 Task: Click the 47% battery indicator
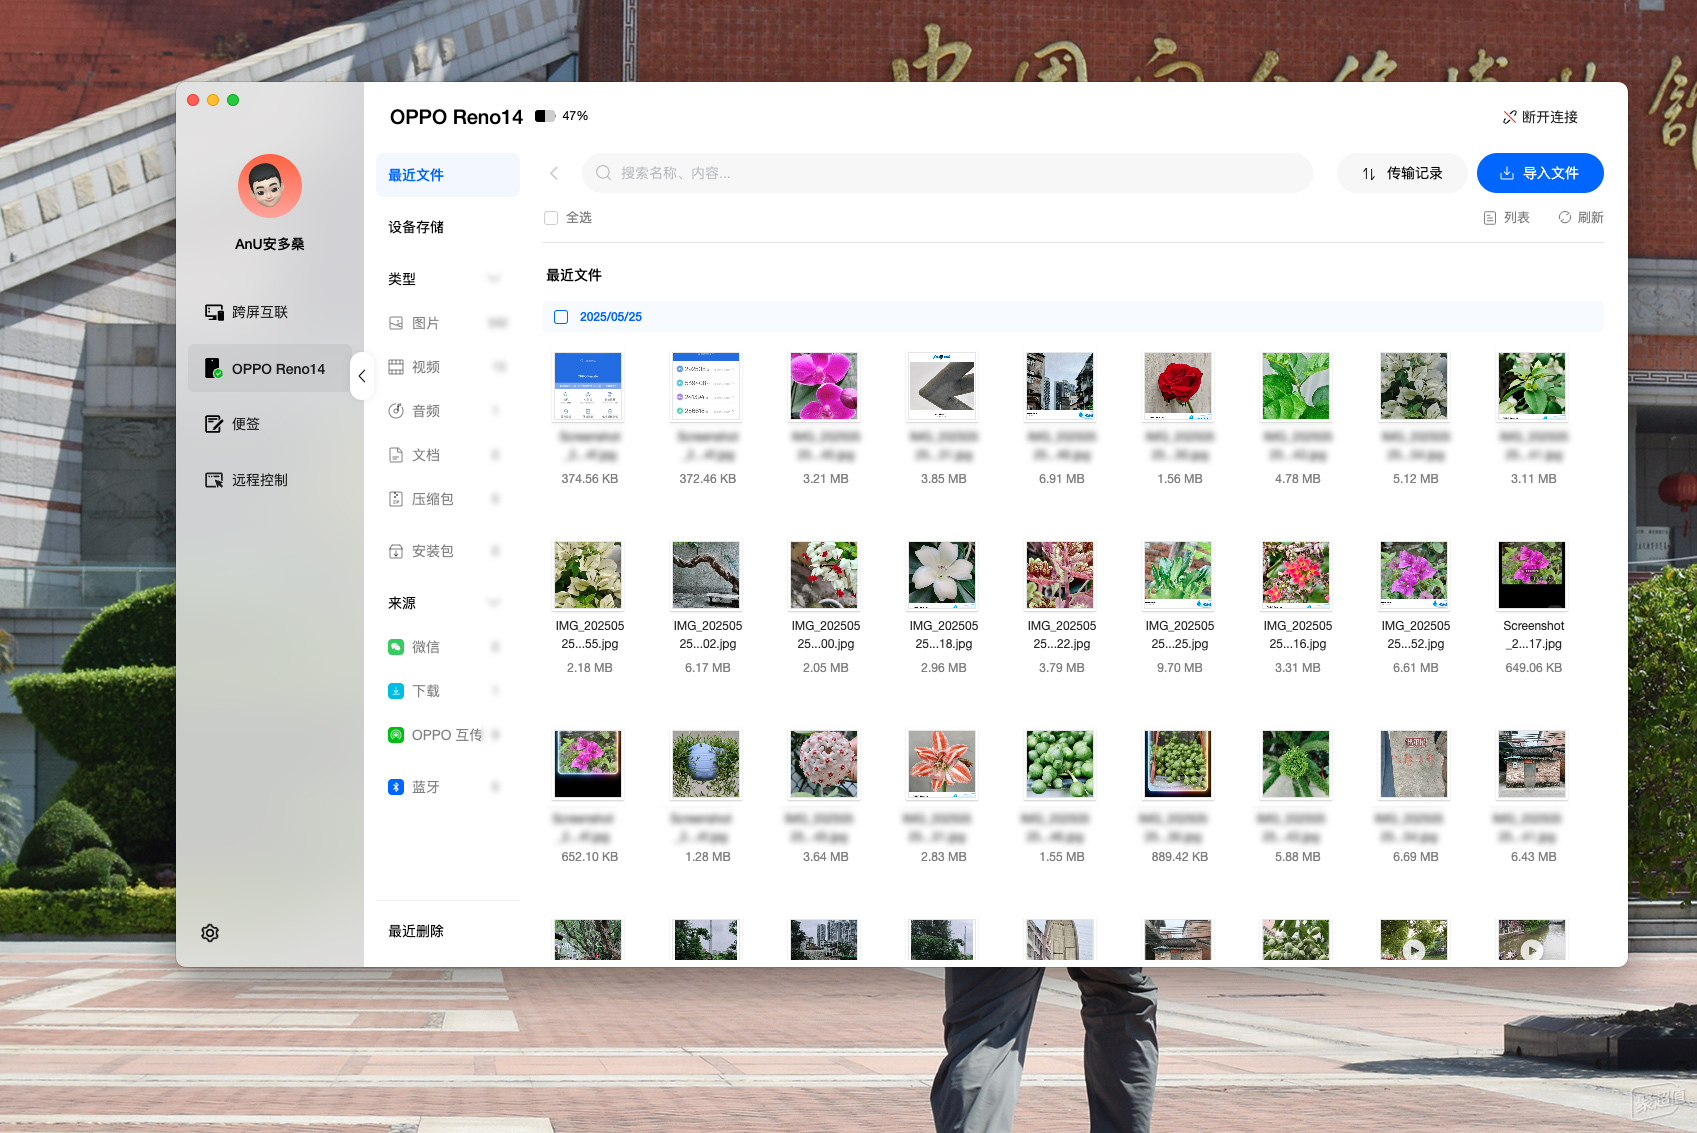tap(562, 116)
